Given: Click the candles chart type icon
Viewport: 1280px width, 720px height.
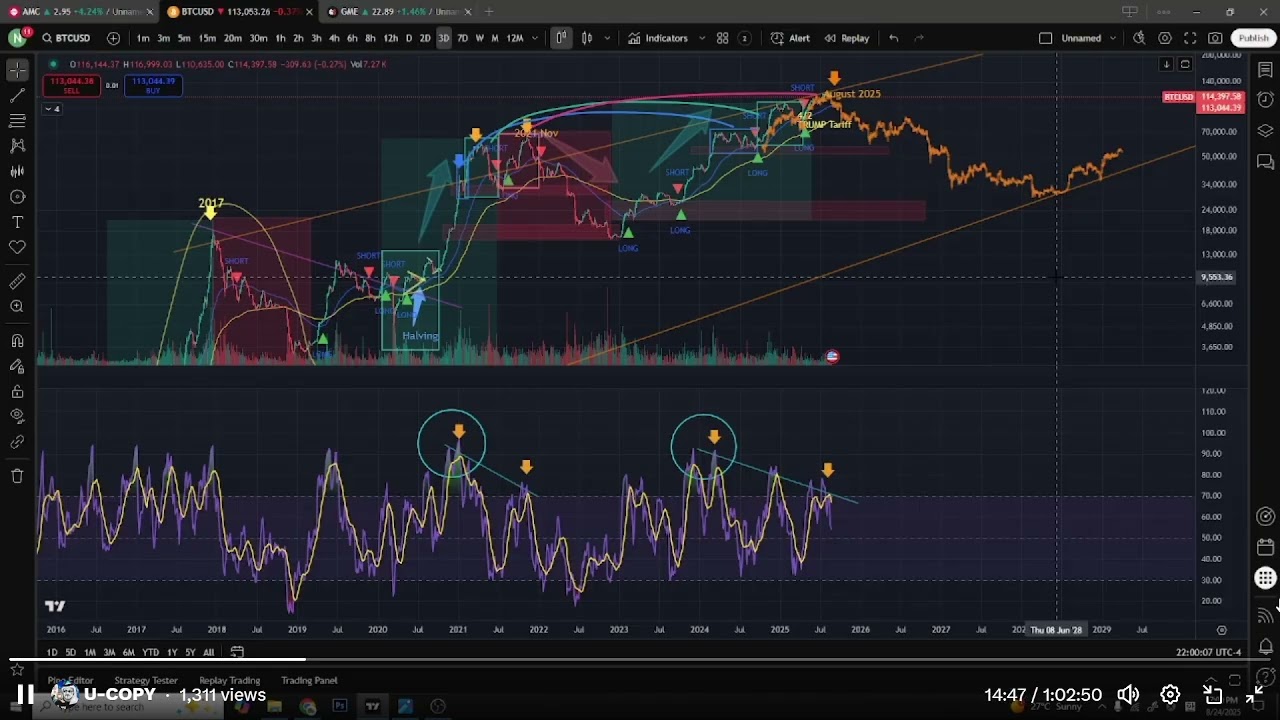Looking at the screenshot, I should click(x=587, y=38).
